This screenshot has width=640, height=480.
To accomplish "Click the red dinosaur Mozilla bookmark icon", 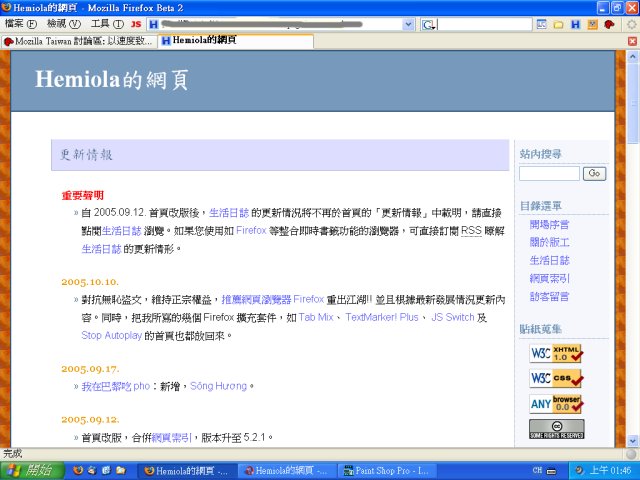I will (609, 24).
